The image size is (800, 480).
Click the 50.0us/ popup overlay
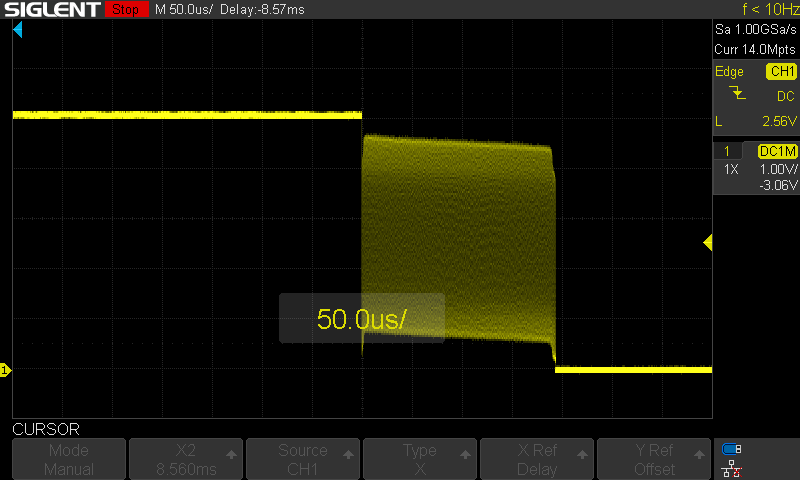(362, 318)
